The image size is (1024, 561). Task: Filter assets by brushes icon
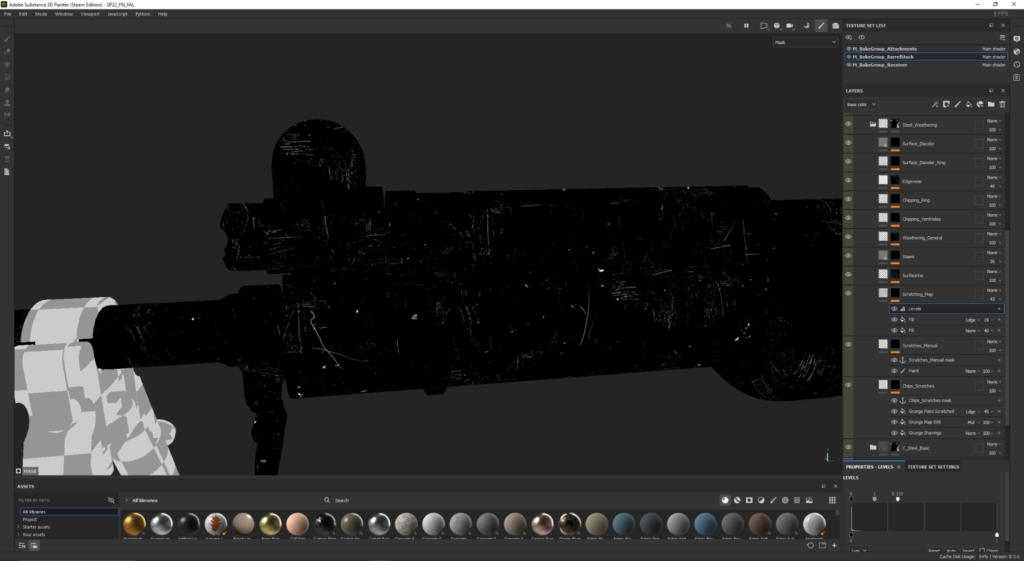point(773,500)
